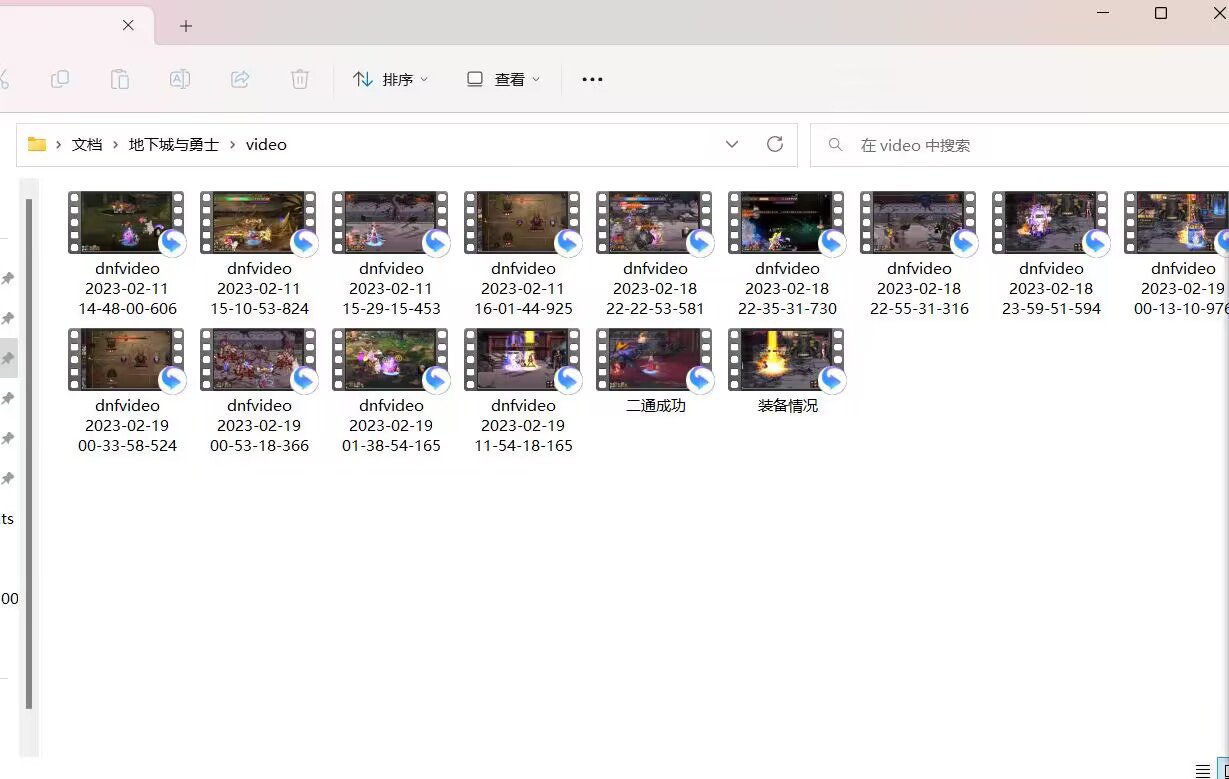Image resolution: width=1229 pixels, height=779 pixels.
Task: Select thumbnail of dnfvideo 2023-02-18 22-35-31-730
Action: click(x=787, y=223)
